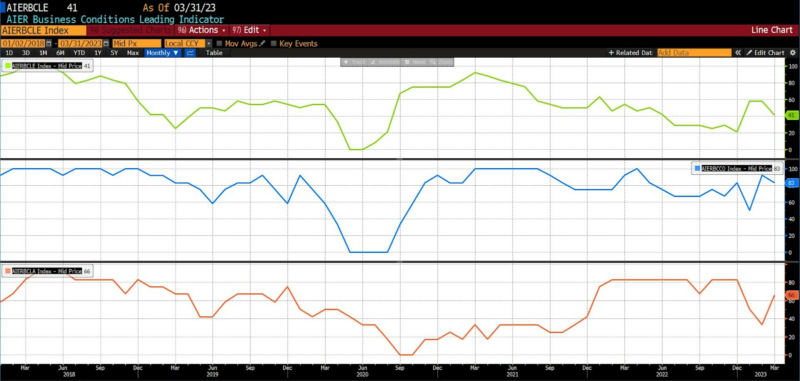
Task: Click the green AIERBCLE legend color swatch
Action: 8,65
